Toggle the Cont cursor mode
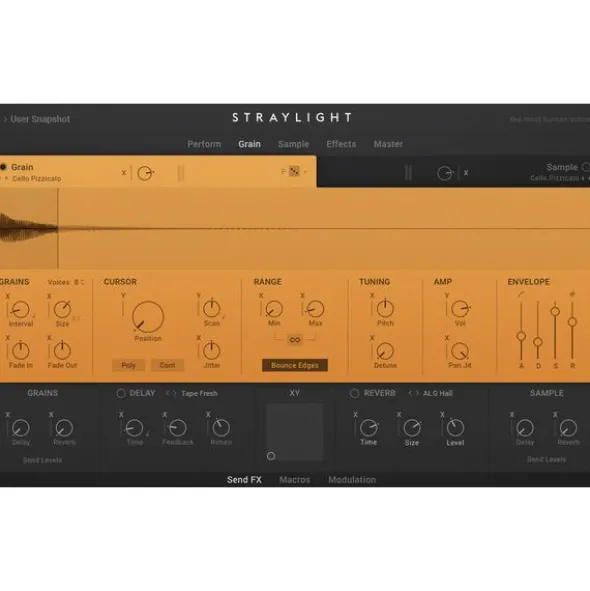This screenshot has height=591, width=590. pos(167,365)
